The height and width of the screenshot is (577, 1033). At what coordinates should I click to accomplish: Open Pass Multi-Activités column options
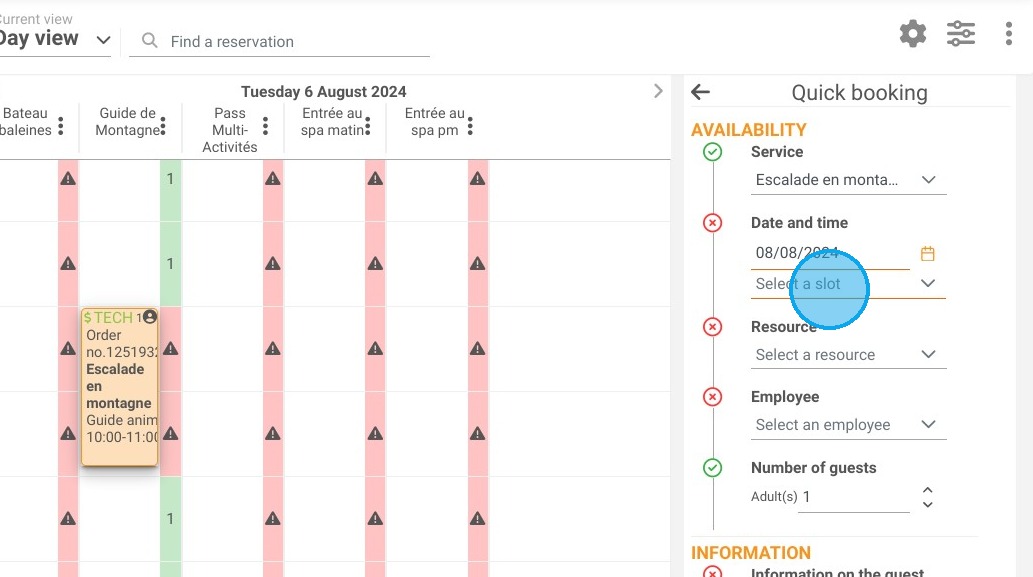[265, 126]
